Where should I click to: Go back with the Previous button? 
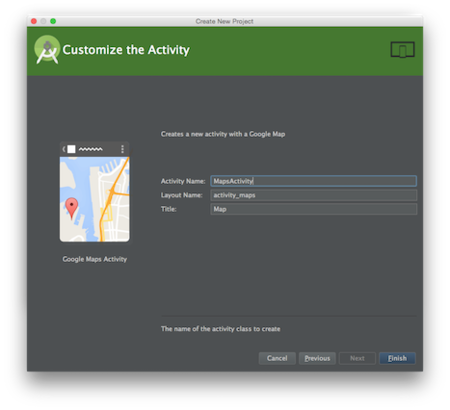click(x=317, y=358)
